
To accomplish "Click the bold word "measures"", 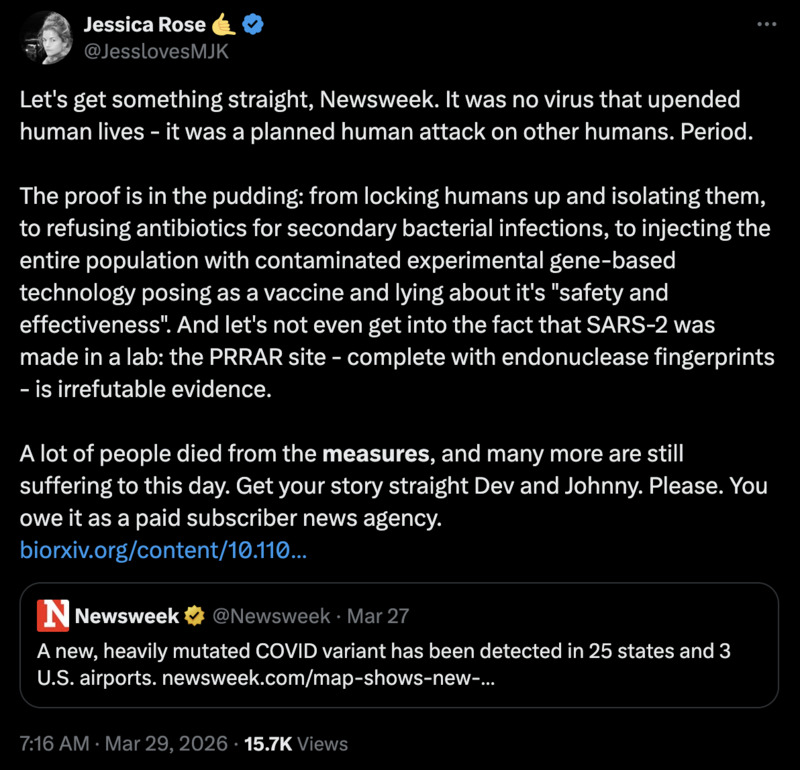I will pyautogui.click(x=375, y=454).
